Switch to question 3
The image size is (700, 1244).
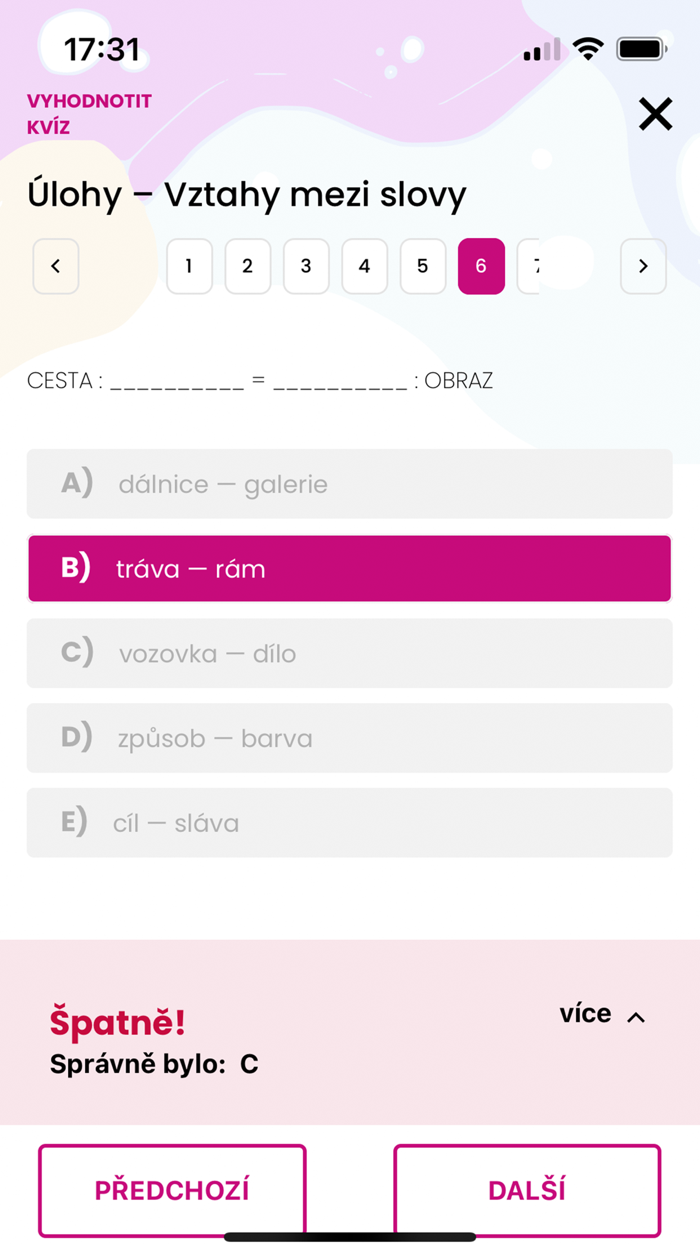click(x=306, y=266)
